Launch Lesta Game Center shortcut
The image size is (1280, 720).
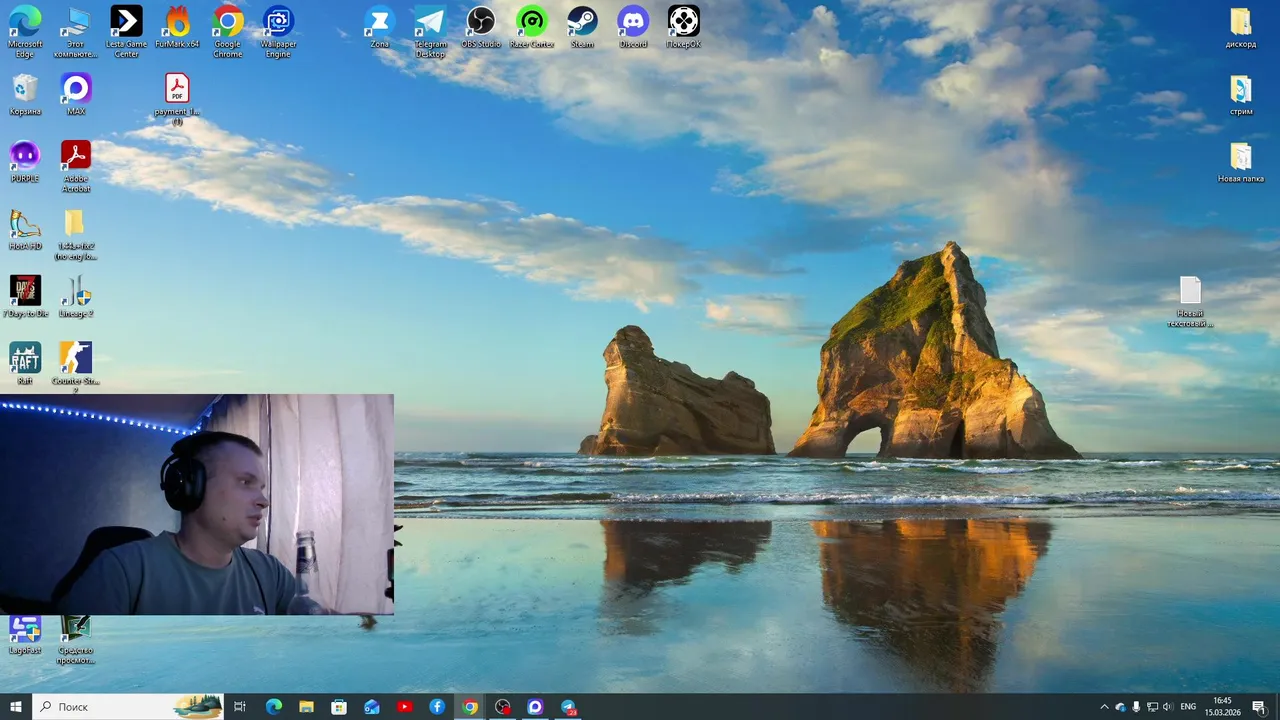126,31
